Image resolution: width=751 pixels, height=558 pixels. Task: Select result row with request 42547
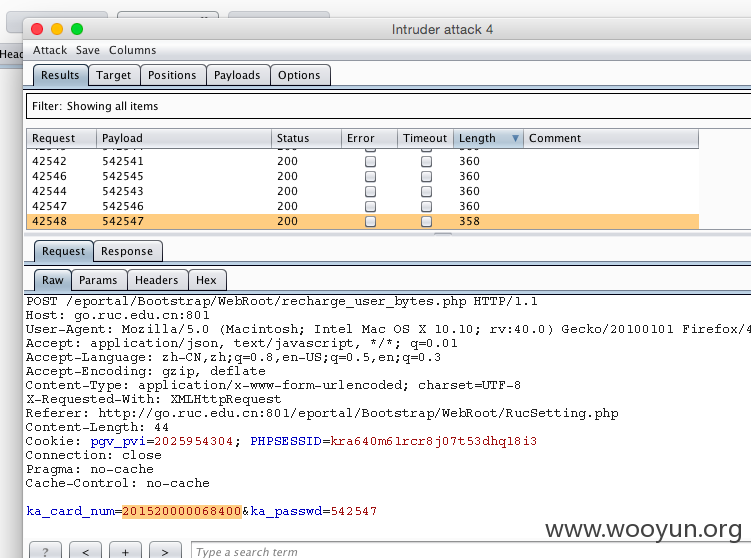click(363, 206)
